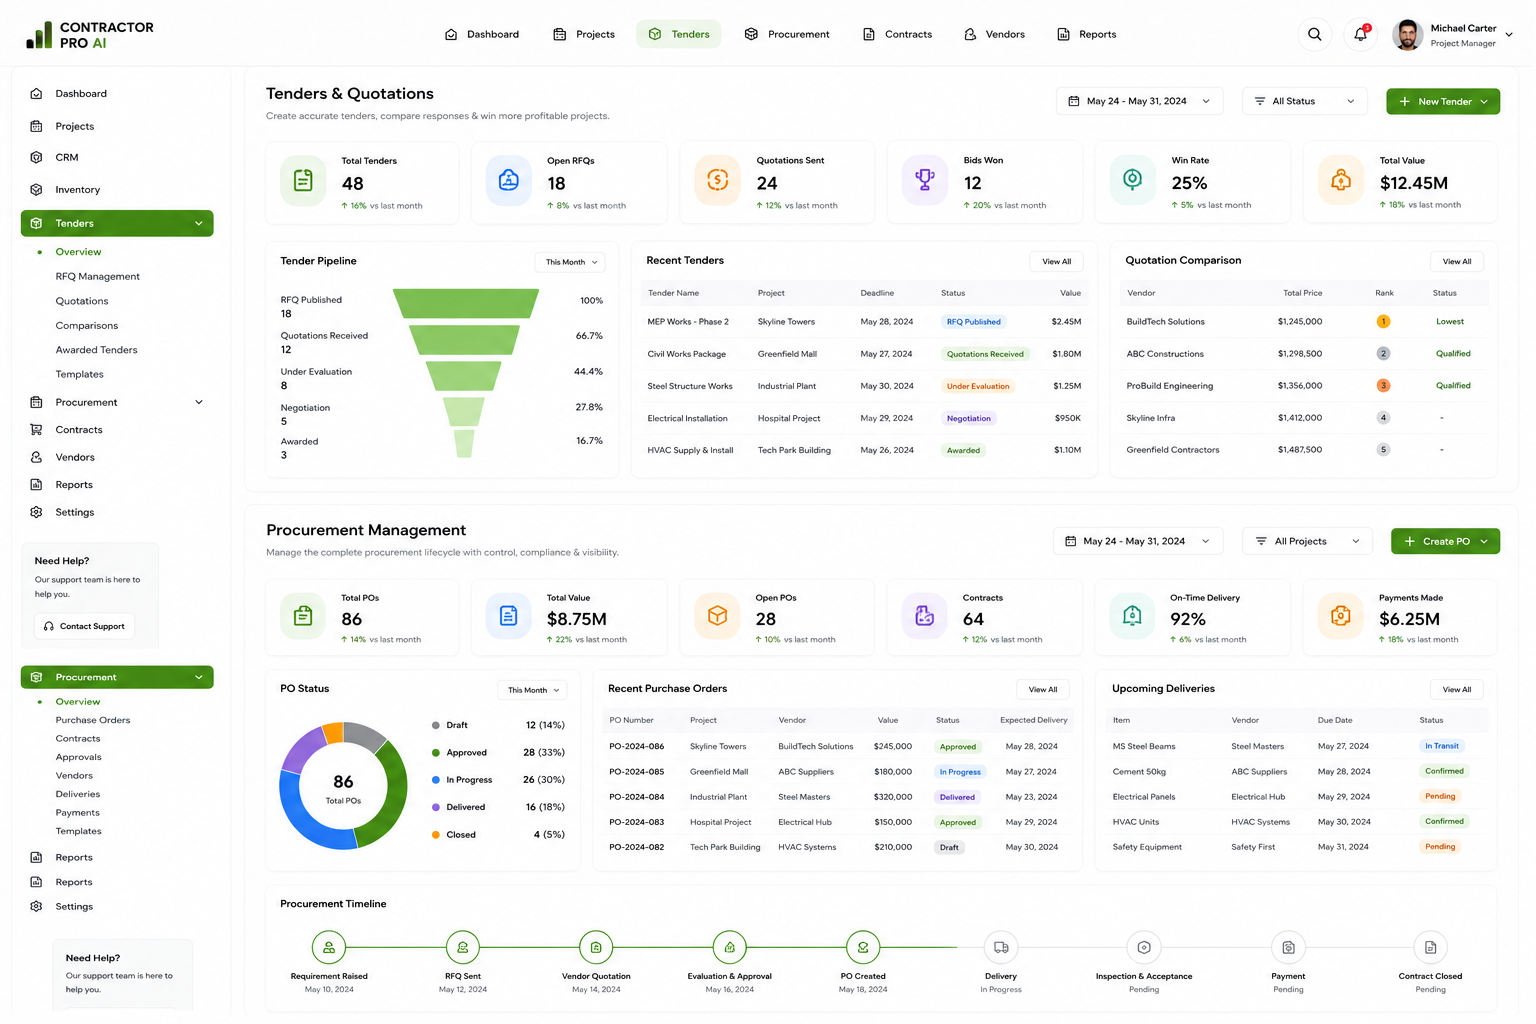Expand the All Status filter dropdown
The image size is (1536, 1024).
[x=1305, y=101]
